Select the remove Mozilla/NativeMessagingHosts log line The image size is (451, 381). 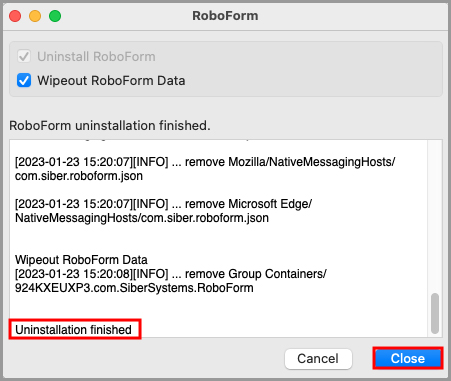click(x=205, y=169)
